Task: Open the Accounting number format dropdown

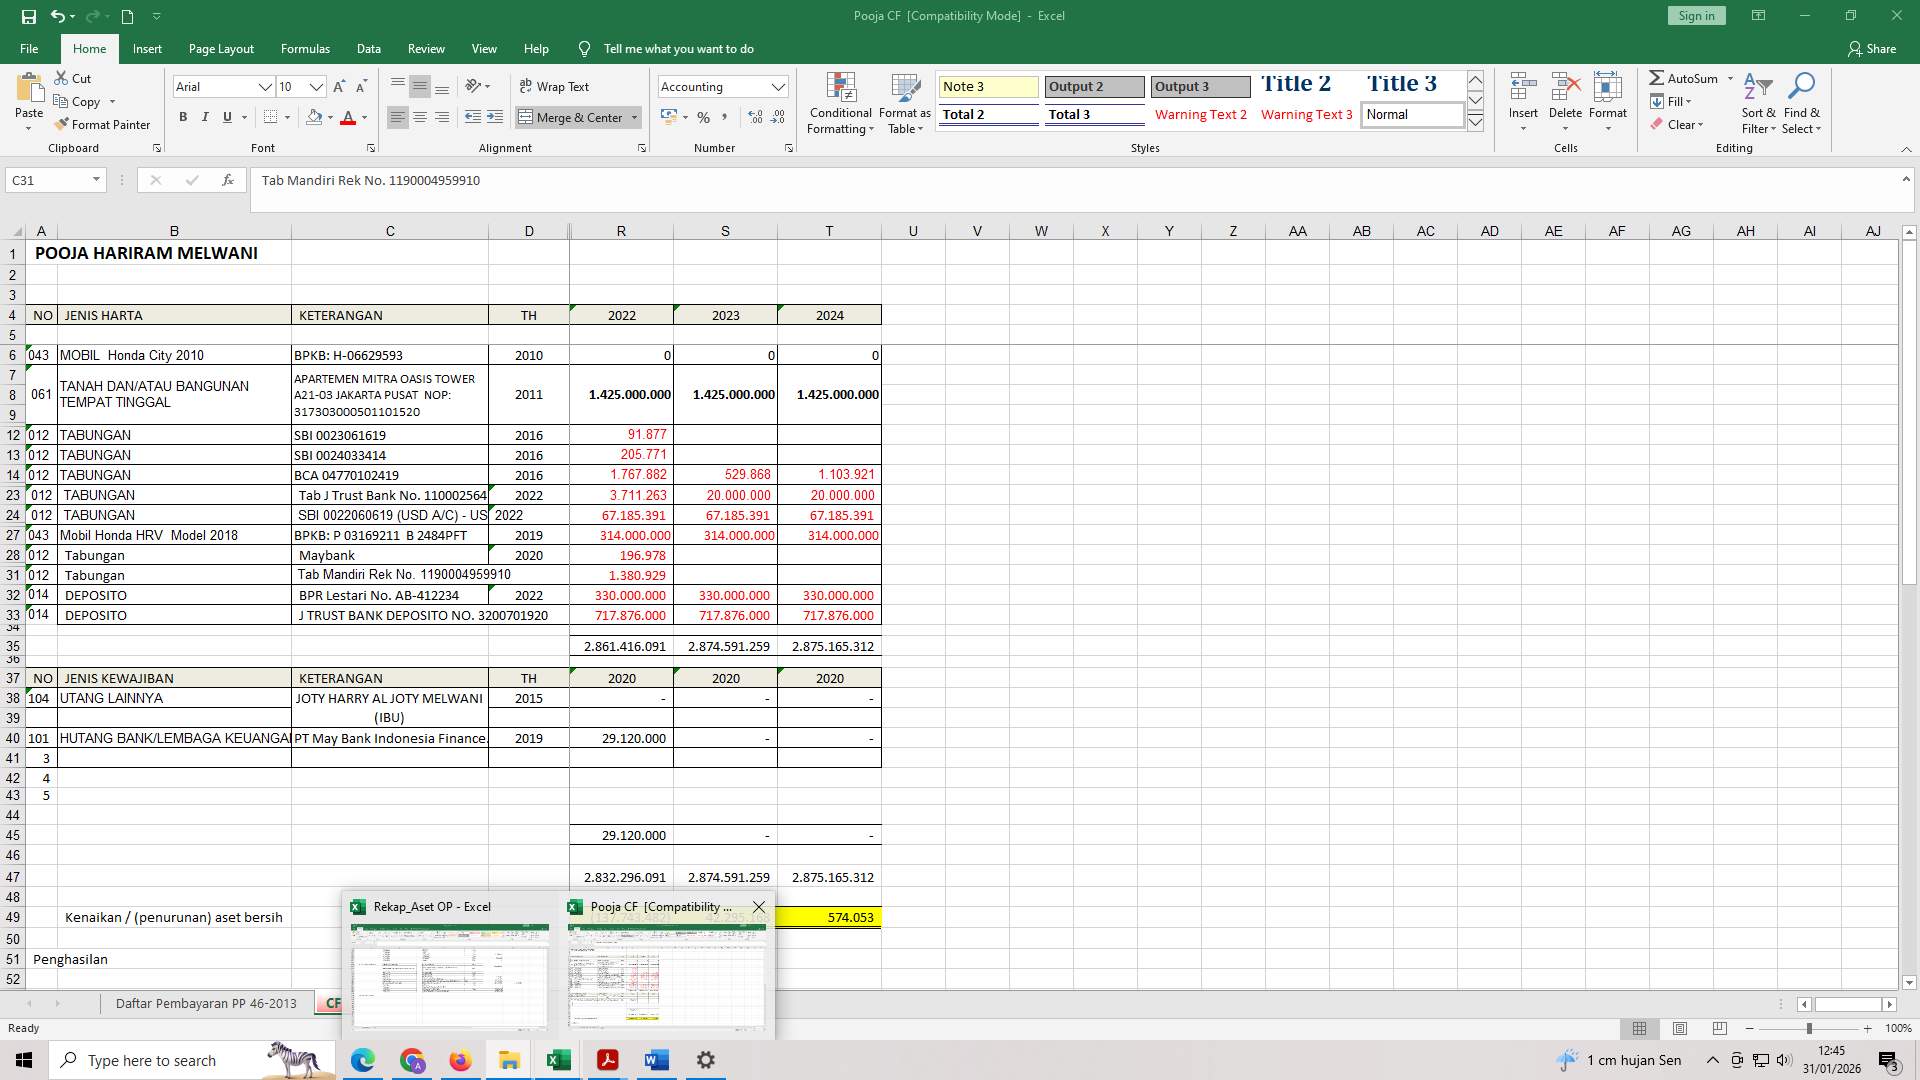Action: coord(779,86)
